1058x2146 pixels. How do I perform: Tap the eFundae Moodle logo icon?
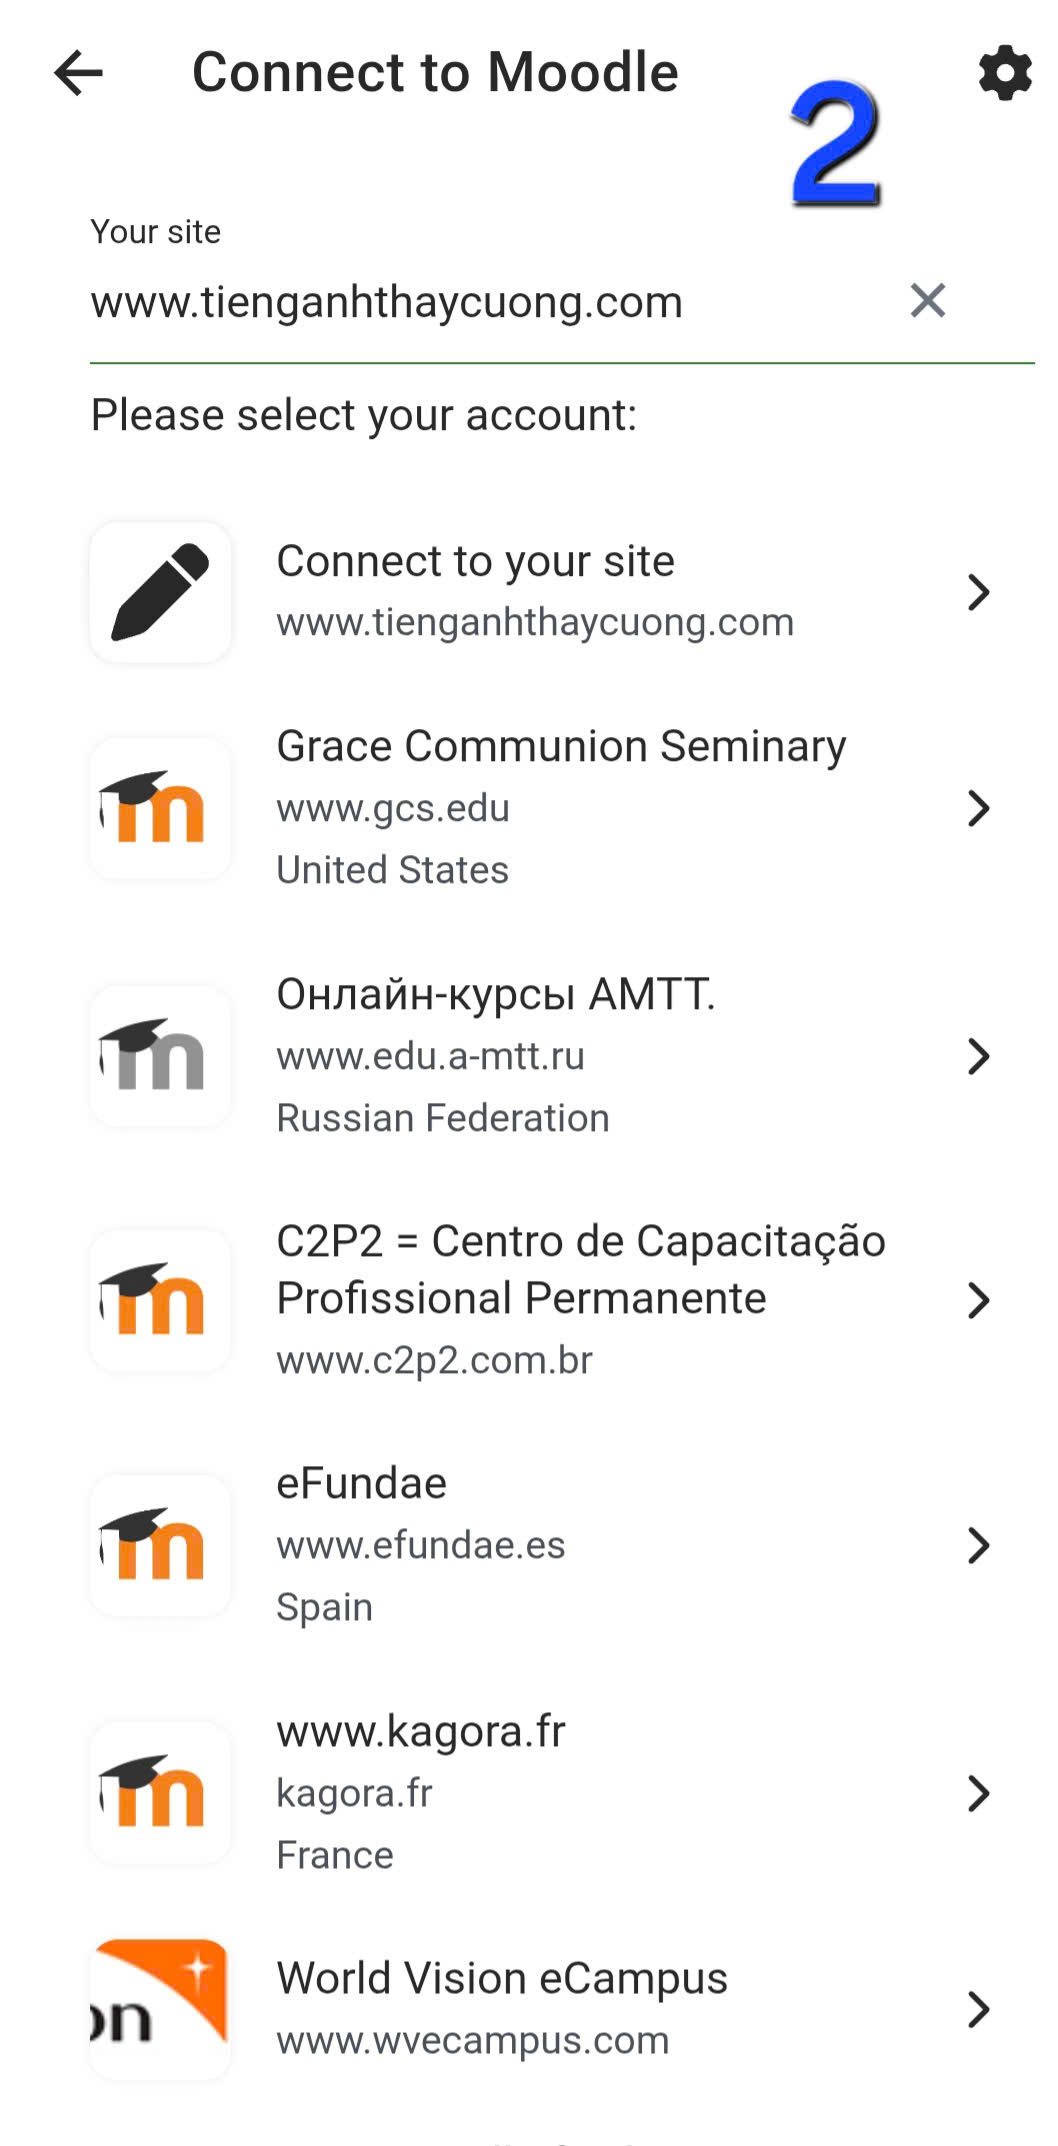click(160, 1545)
